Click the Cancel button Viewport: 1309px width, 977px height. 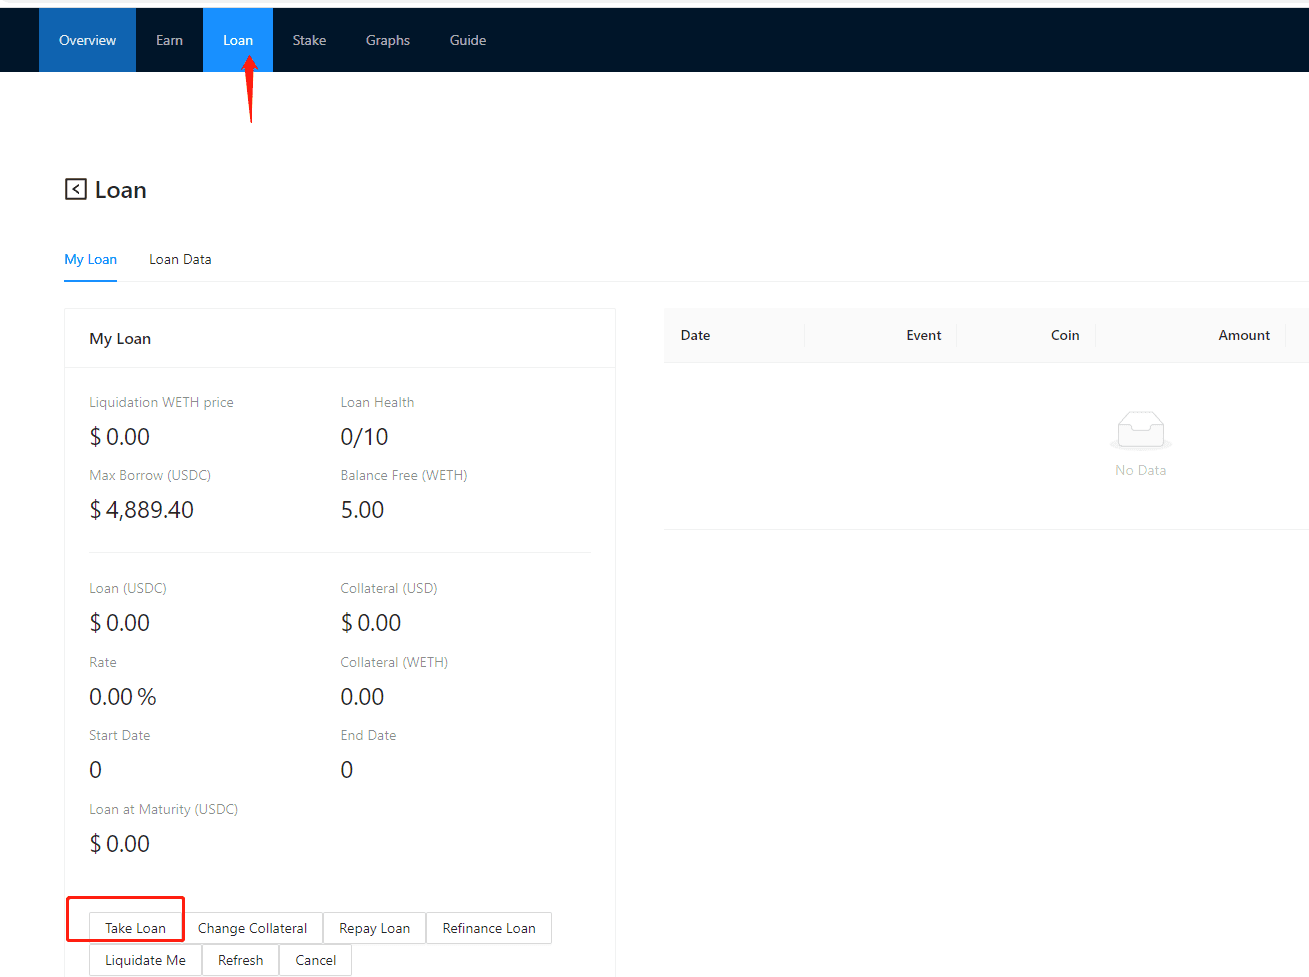(x=315, y=960)
